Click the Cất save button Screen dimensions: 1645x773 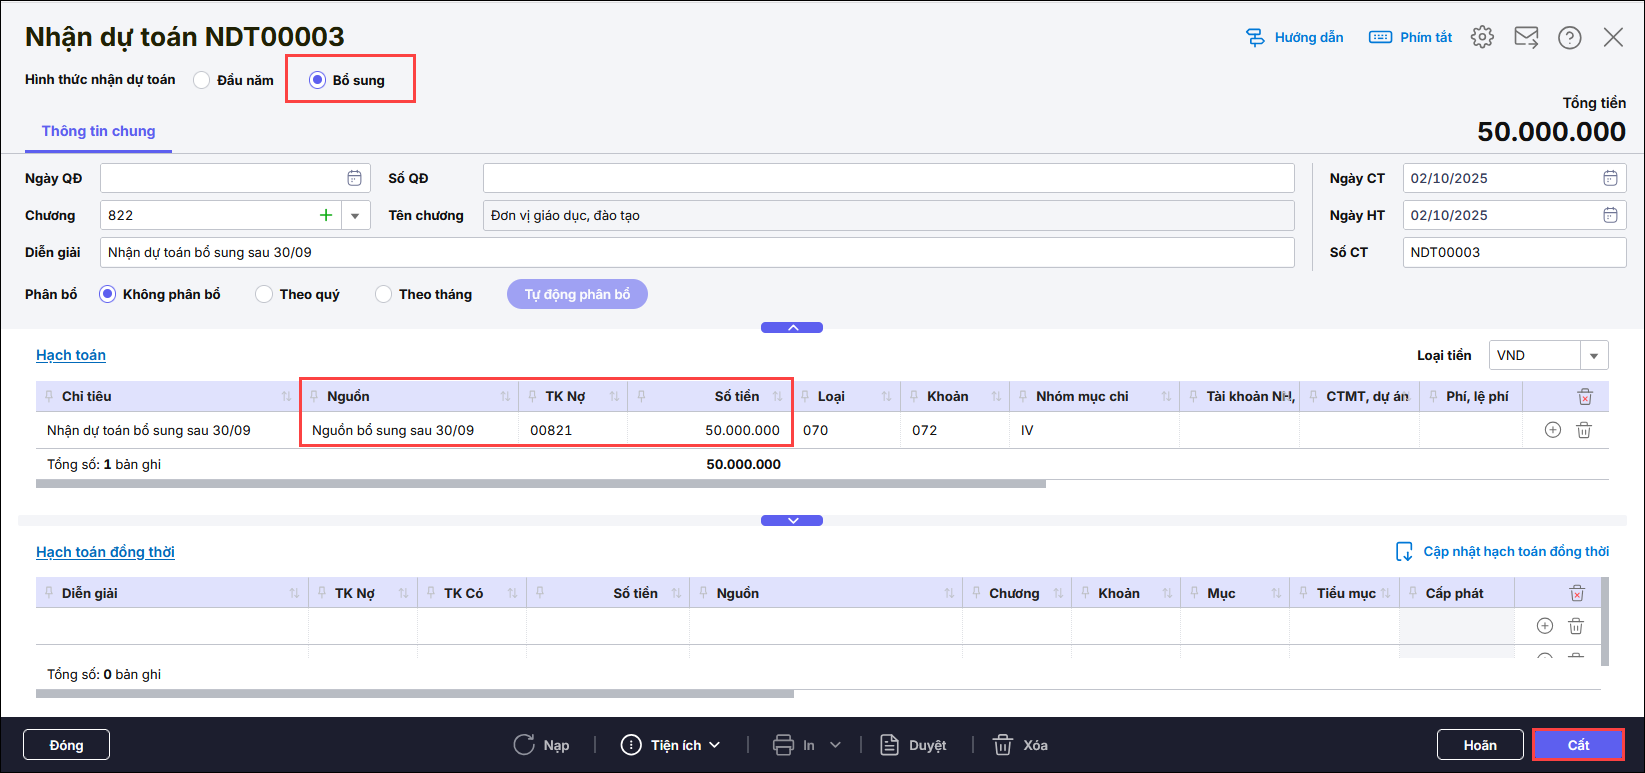(x=1578, y=745)
